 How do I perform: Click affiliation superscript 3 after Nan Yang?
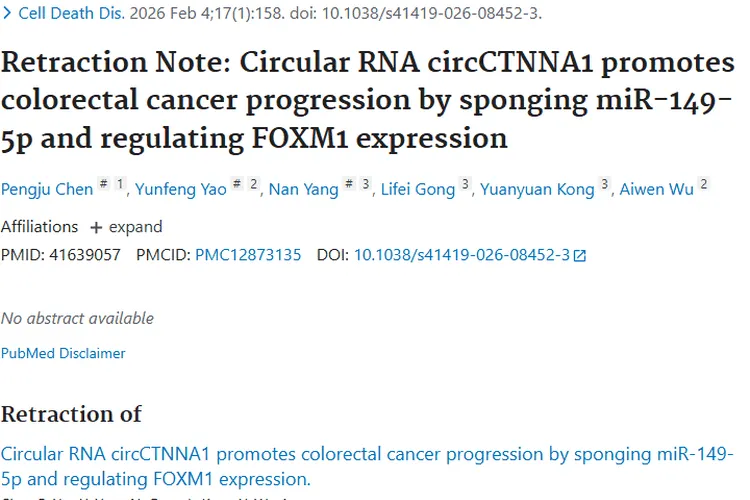pyautogui.click(x=366, y=185)
